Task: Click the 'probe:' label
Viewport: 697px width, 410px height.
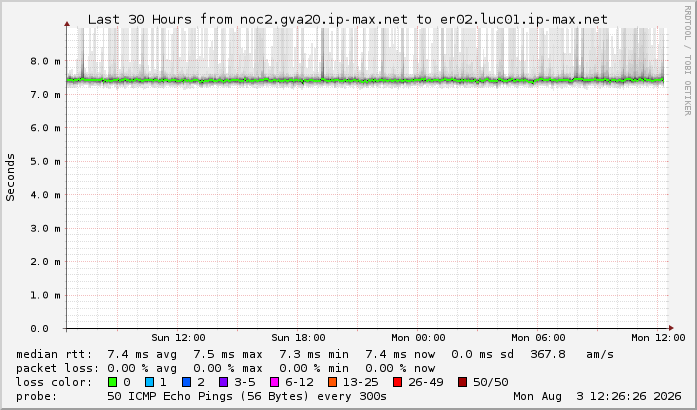Action: [37, 396]
